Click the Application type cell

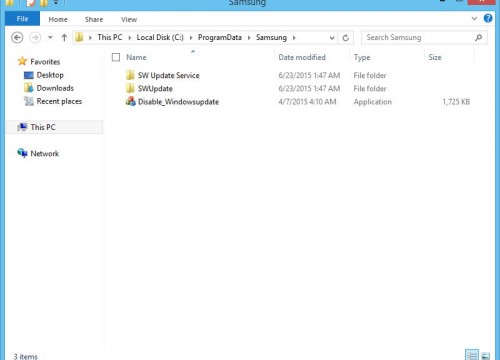point(373,102)
